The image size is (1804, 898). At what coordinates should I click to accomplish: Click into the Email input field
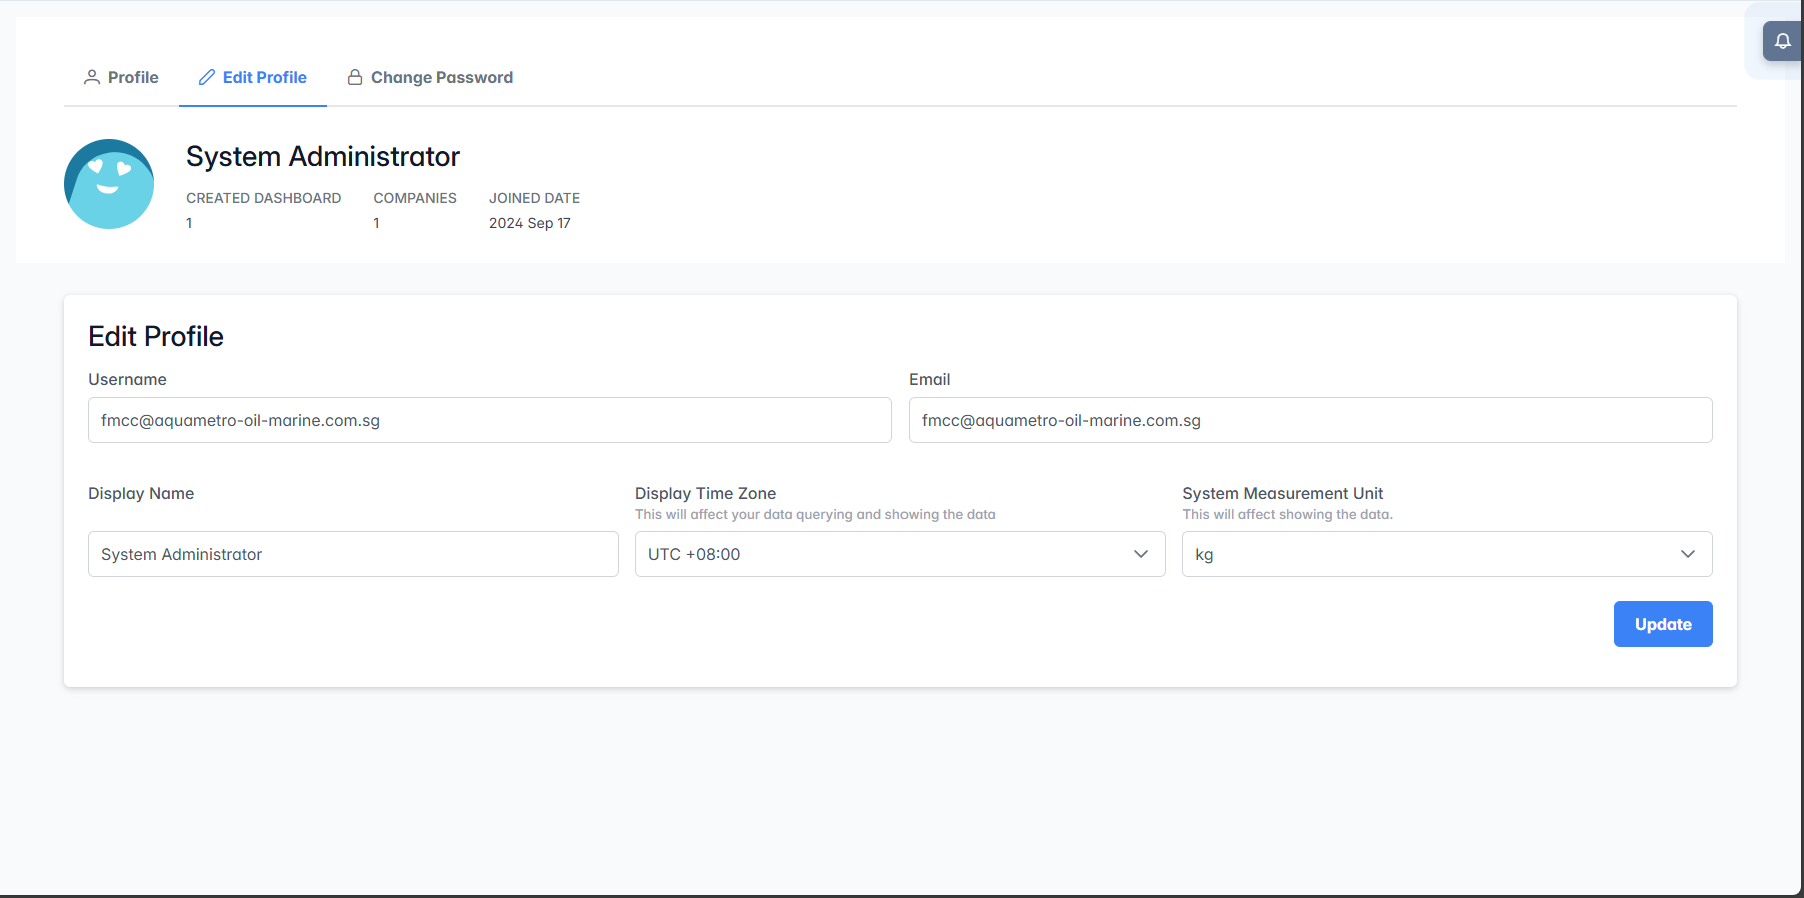click(1310, 420)
